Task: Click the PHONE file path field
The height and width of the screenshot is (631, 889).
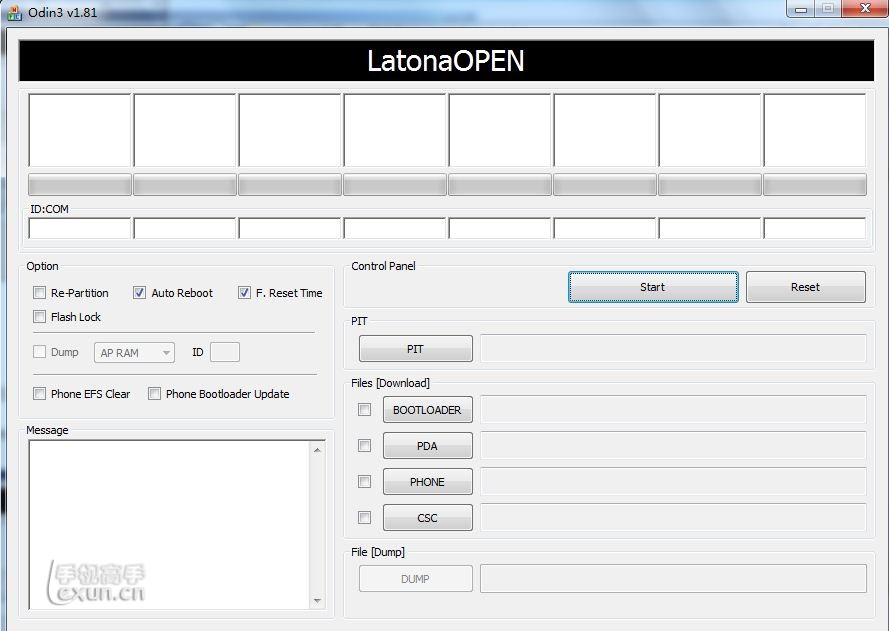Action: point(673,481)
